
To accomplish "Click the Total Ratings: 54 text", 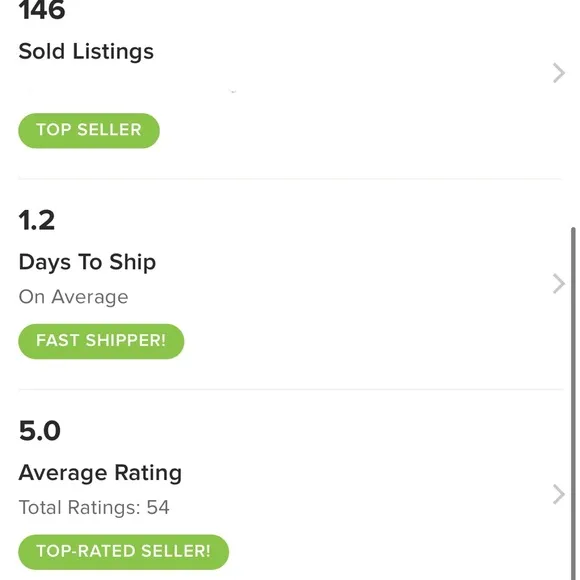I will (94, 507).
